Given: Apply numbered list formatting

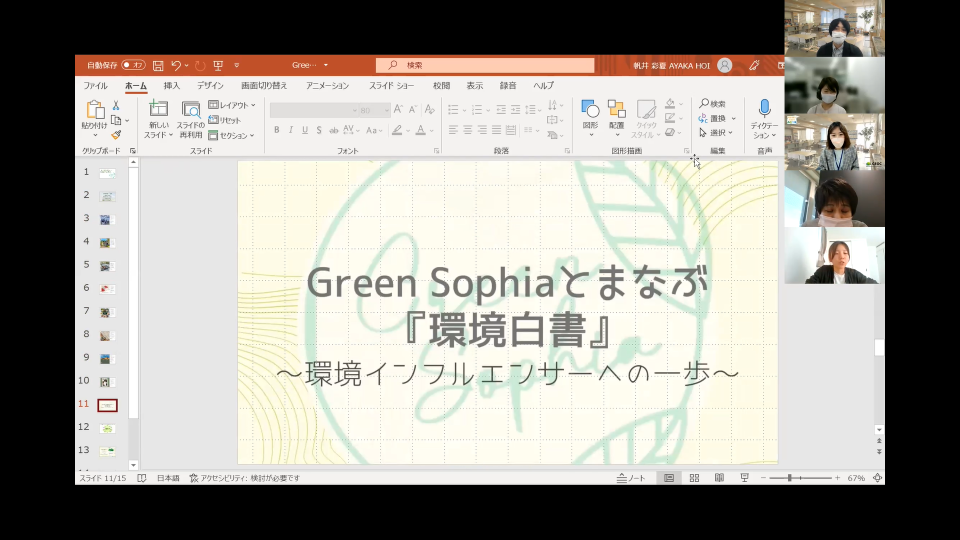Looking at the screenshot, I should (476, 110).
